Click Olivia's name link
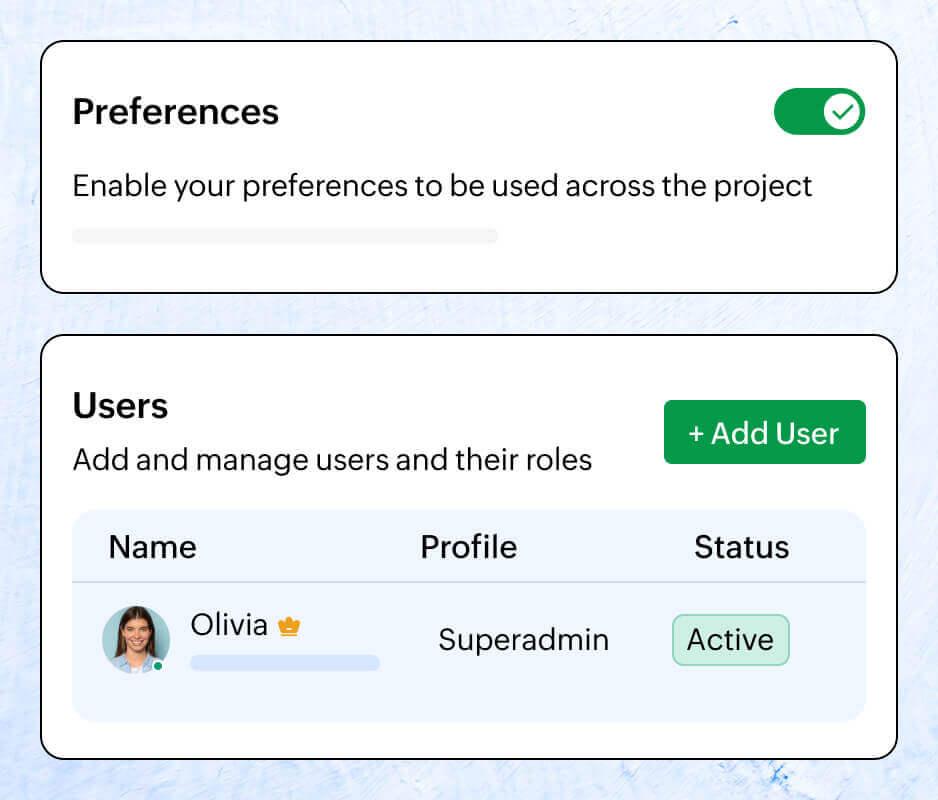938x800 pixels. (227, 624)
